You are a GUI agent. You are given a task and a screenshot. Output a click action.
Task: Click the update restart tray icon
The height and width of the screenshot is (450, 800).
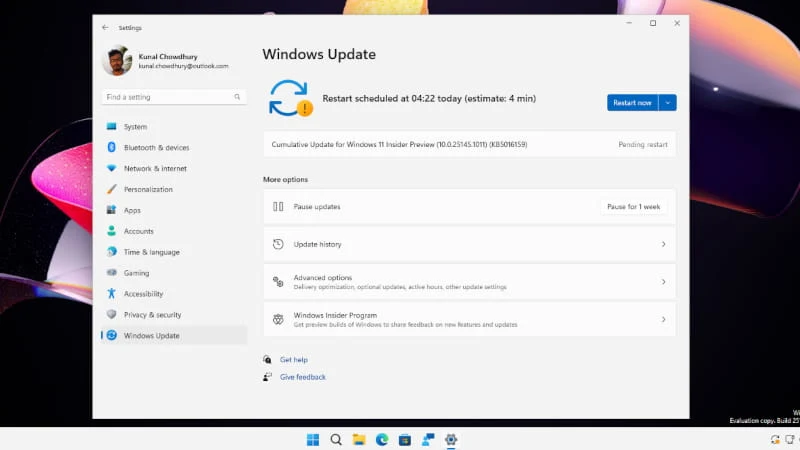tap(775, 439)
